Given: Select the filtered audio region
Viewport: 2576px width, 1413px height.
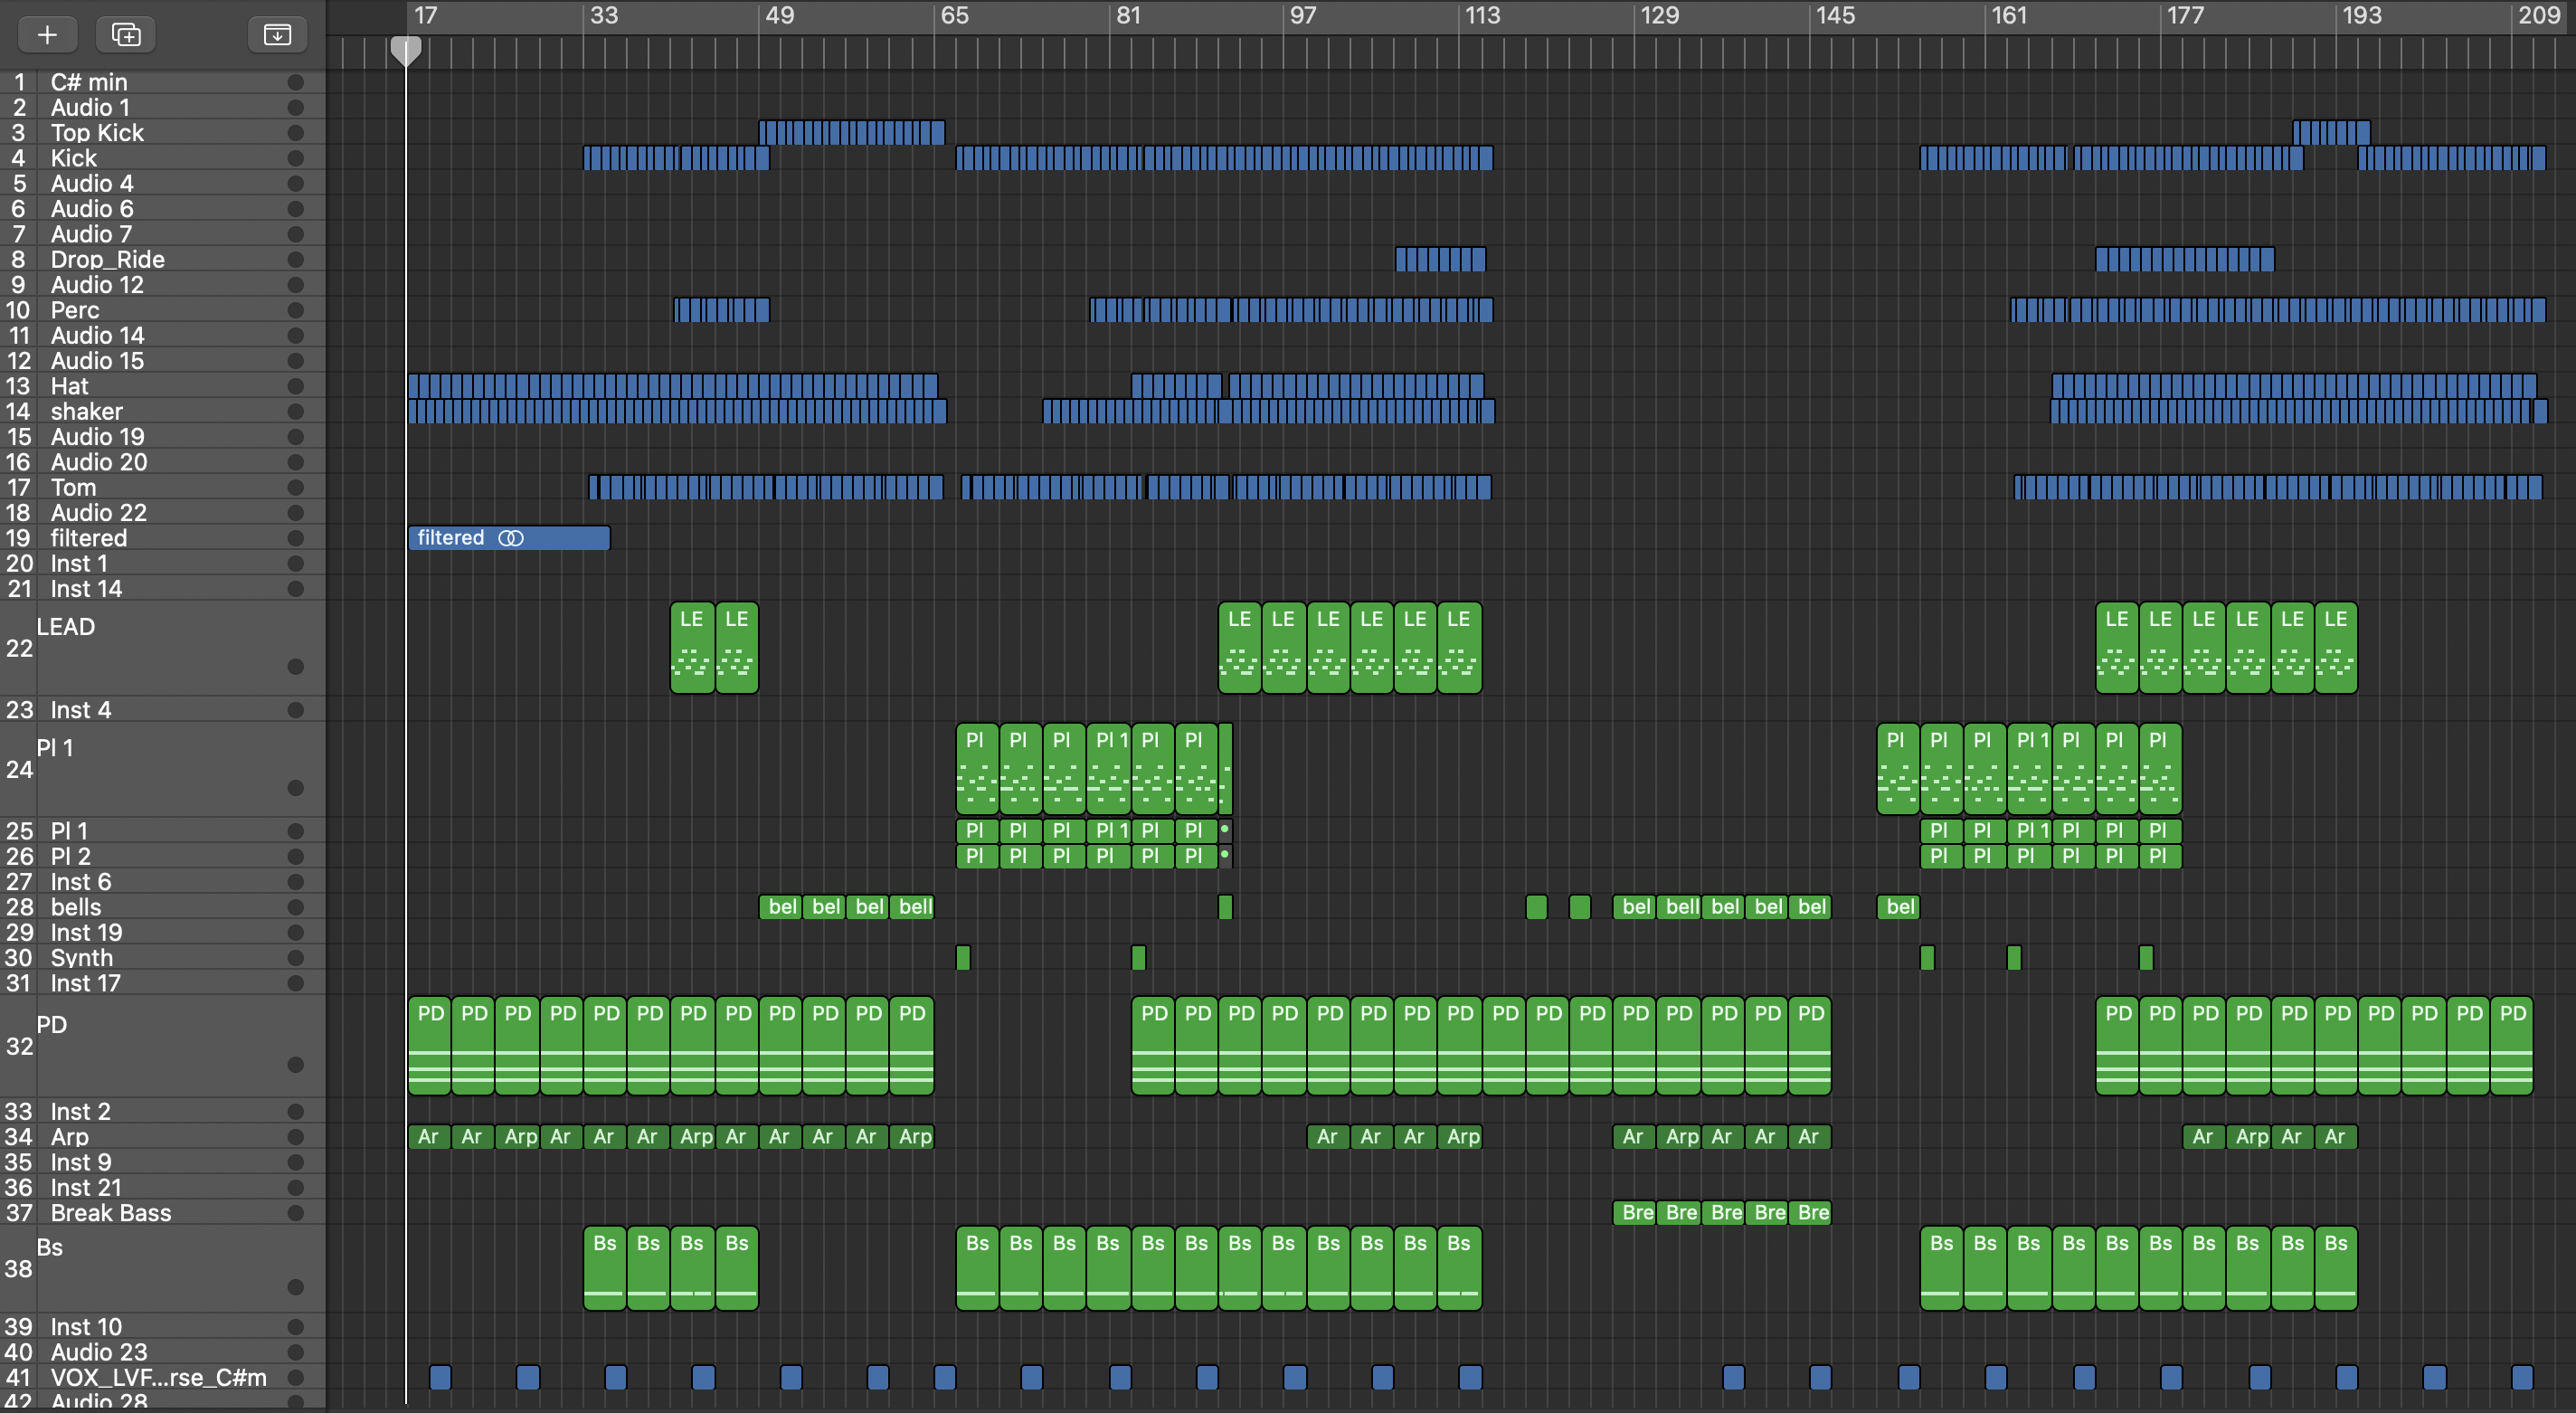Looking at the screenshot, I should tap(509, 538).
